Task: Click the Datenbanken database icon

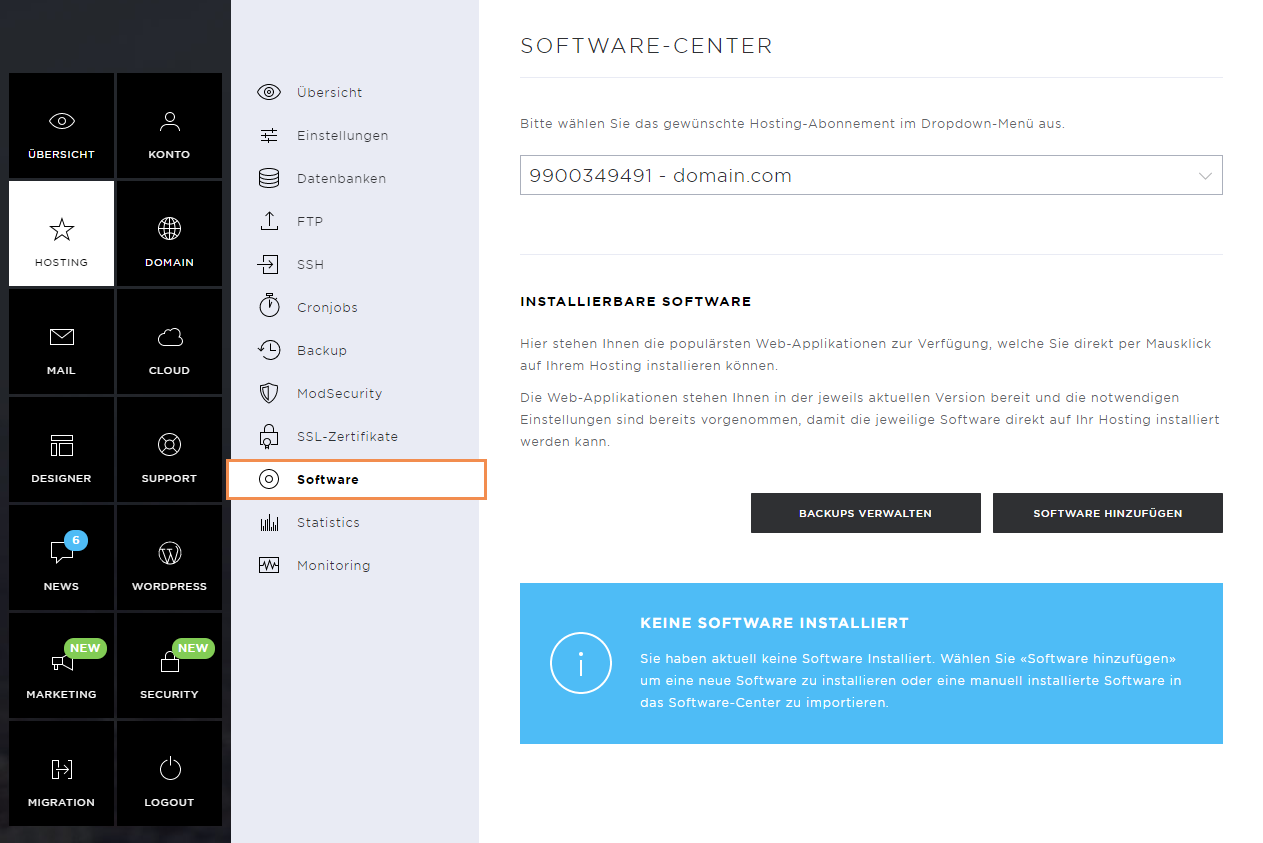Action: click(x=269, y=178)
